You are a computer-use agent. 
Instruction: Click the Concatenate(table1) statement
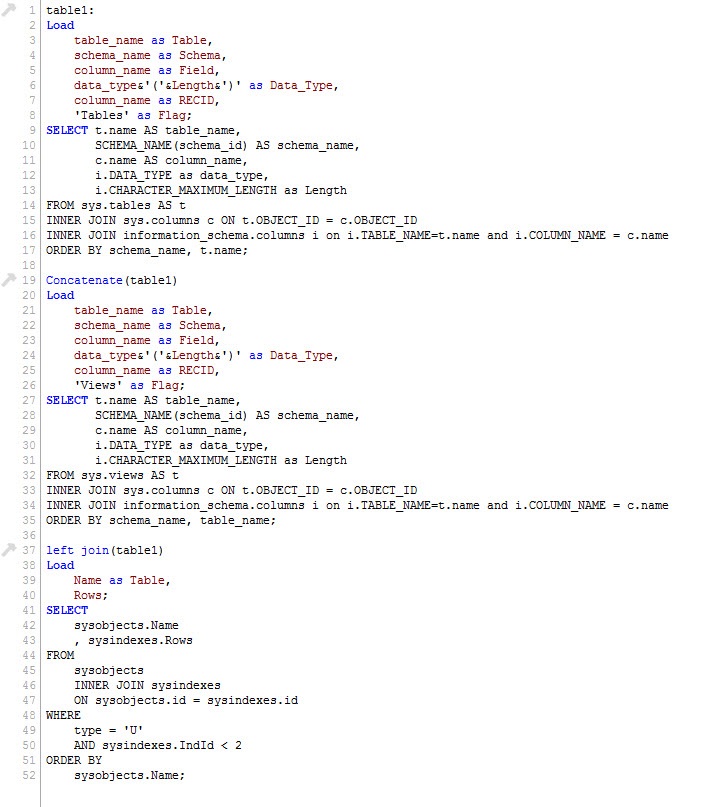pos(112,280)
